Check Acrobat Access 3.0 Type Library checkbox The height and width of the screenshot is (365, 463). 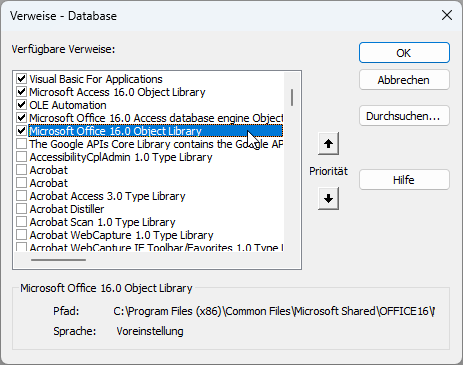pyautogui.click(x=22, y=196)
